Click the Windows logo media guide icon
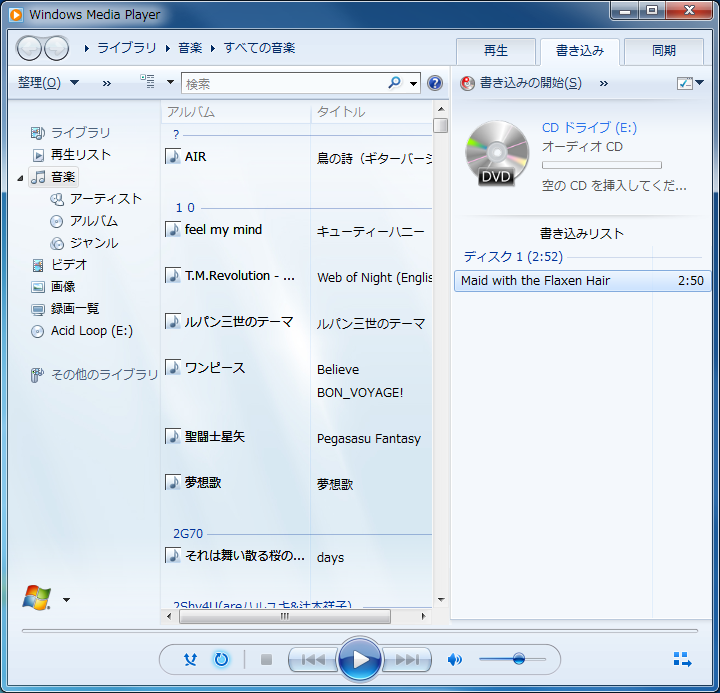 pos(37,598)
